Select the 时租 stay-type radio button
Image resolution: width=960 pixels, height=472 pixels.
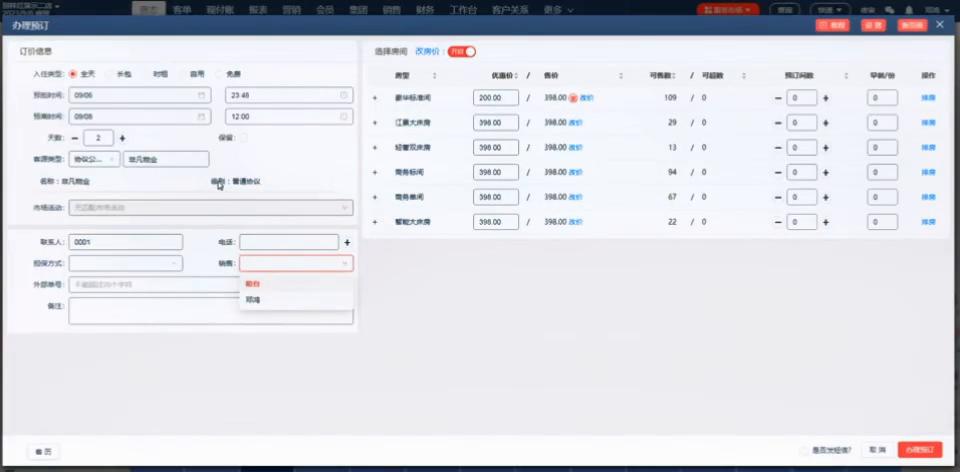pos(146,74)
